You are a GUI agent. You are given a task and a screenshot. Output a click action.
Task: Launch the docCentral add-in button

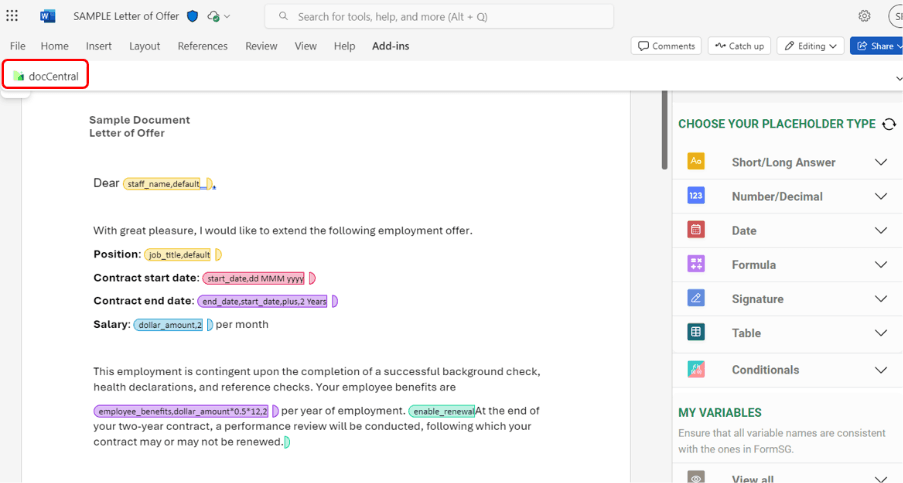pos(46,76)
